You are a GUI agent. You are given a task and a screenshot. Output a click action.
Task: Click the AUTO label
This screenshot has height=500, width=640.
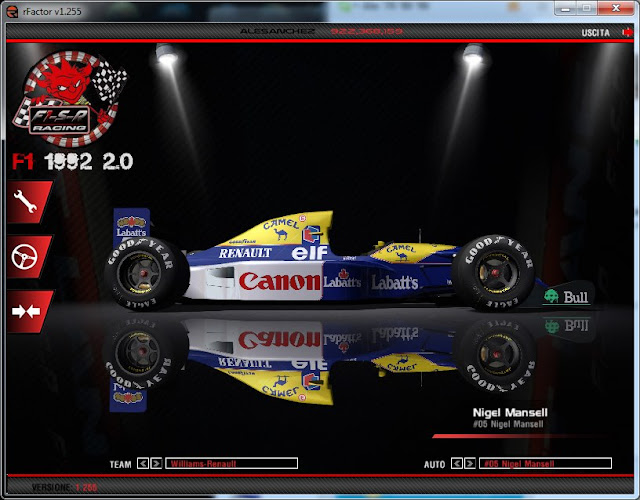(434, 464)
